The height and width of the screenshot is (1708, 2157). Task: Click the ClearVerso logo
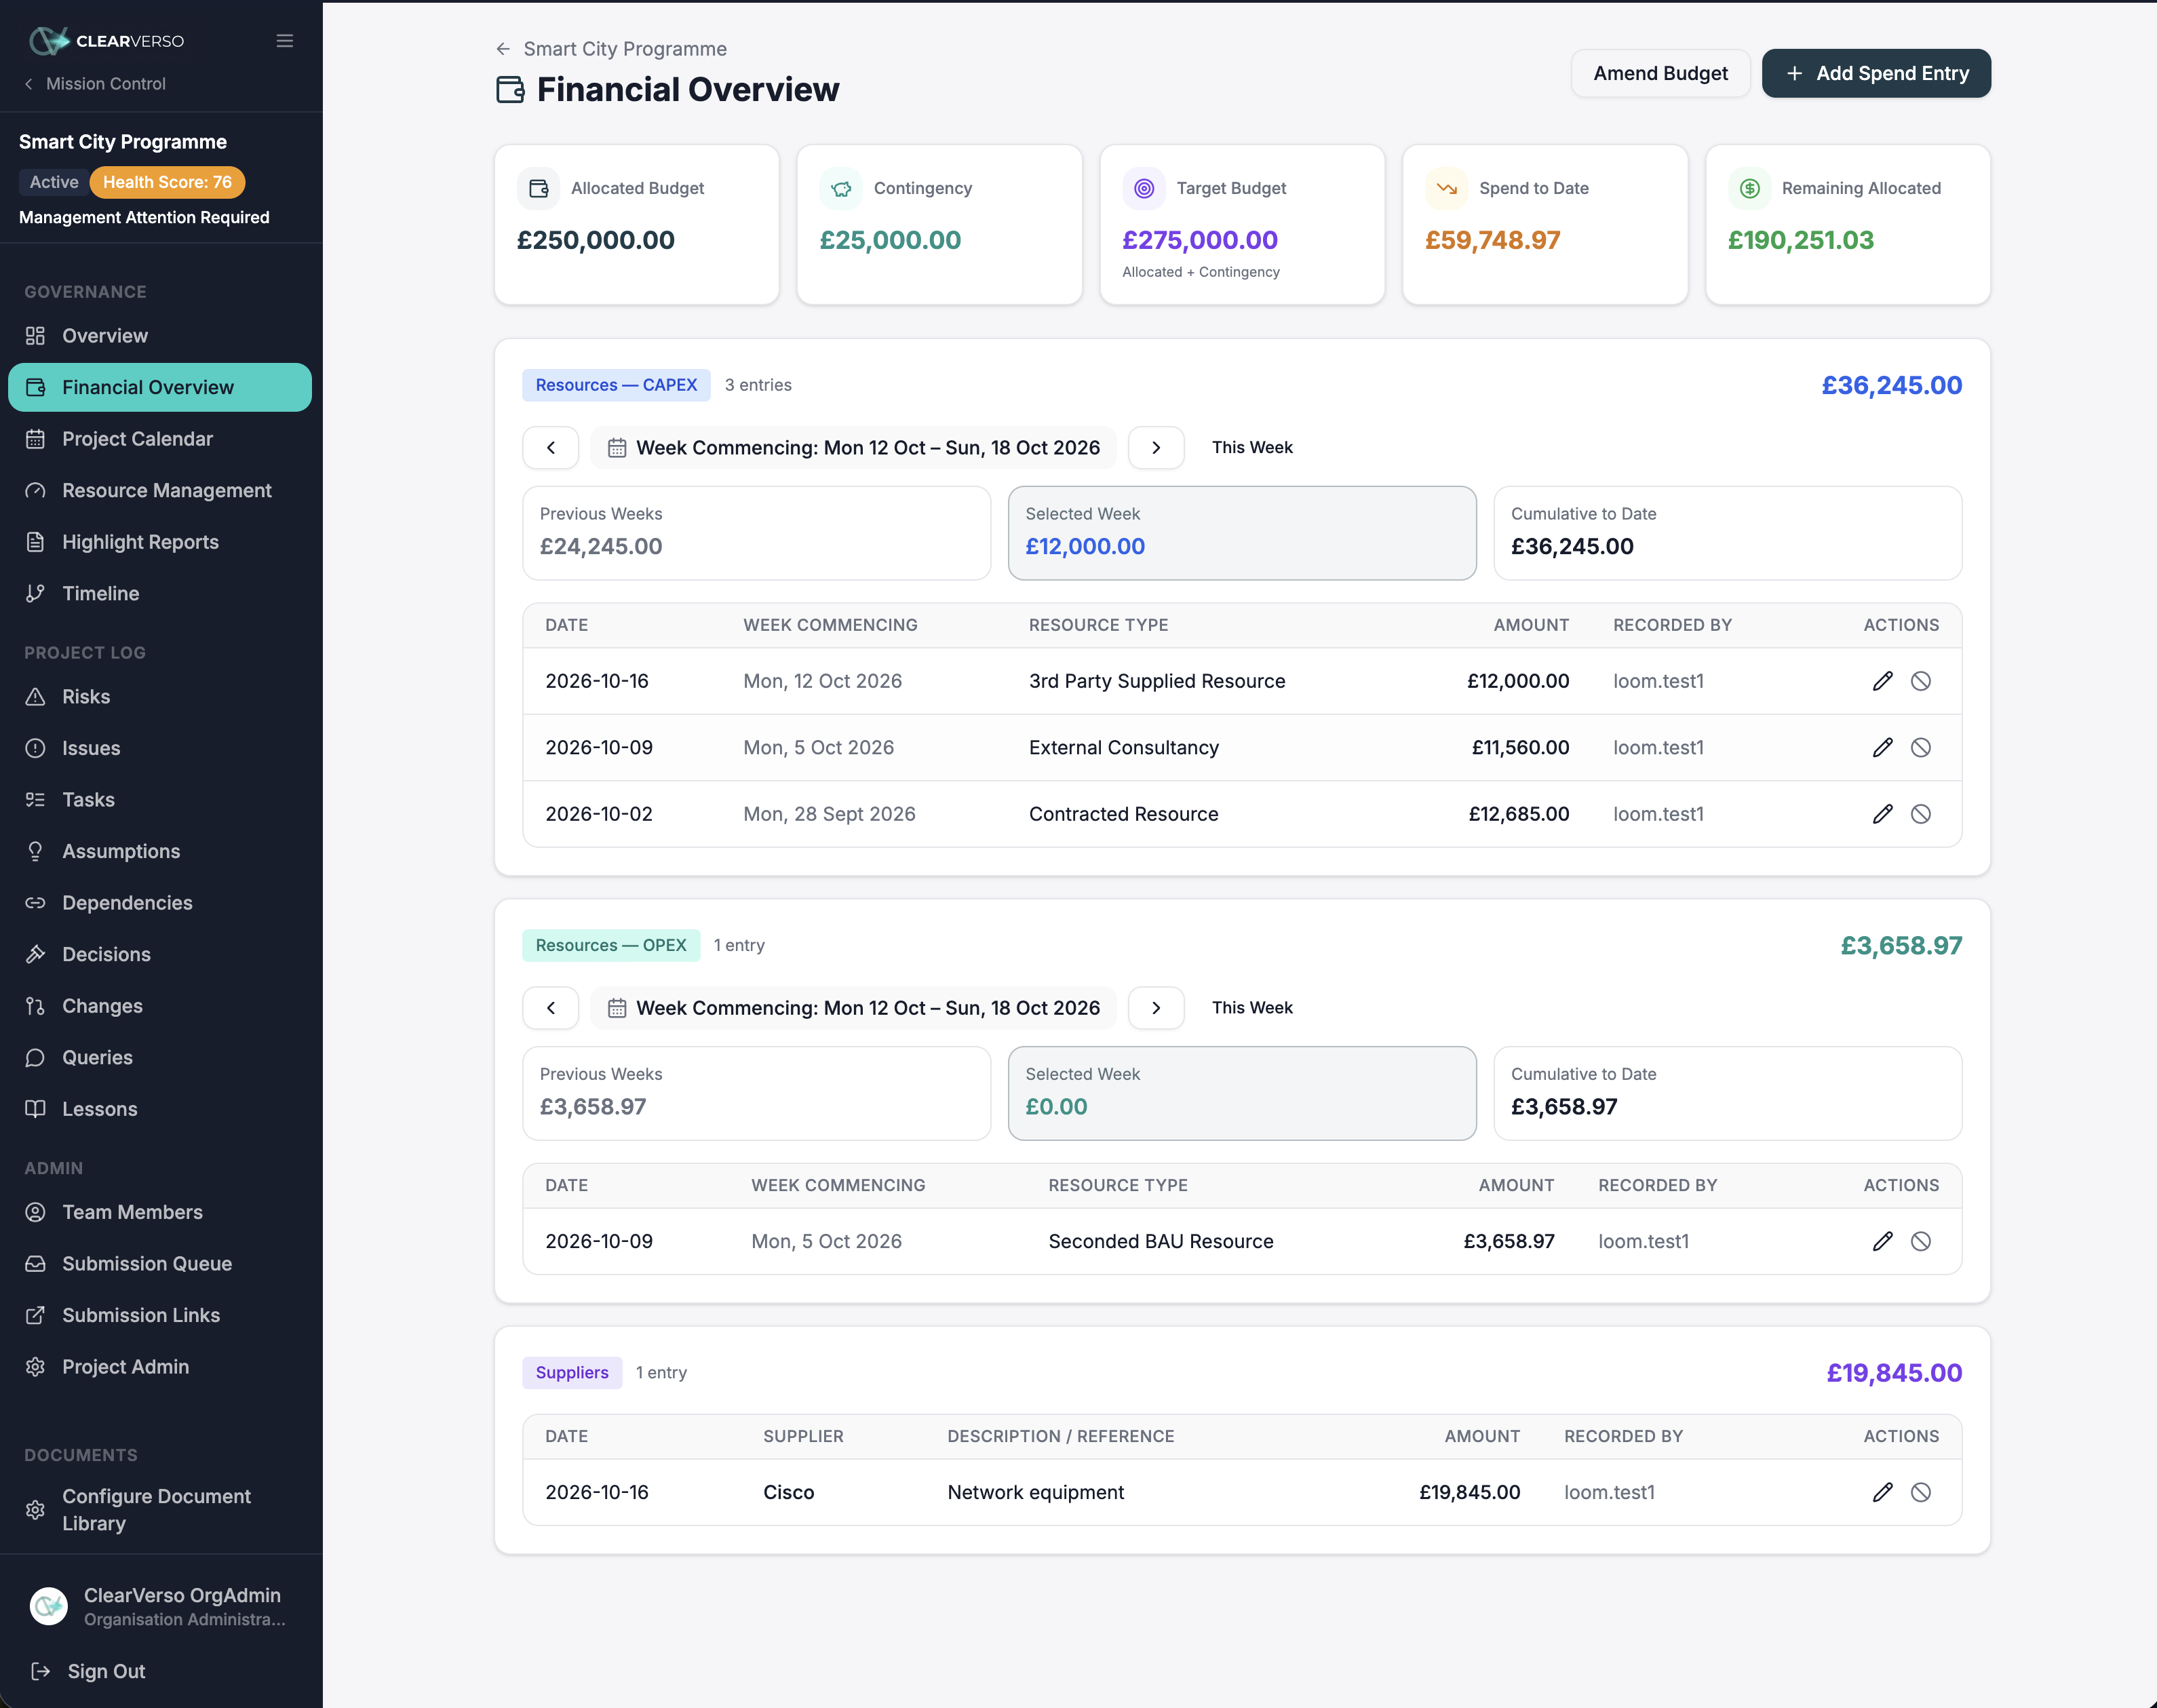pyautogui.click(x=106, y=41)
